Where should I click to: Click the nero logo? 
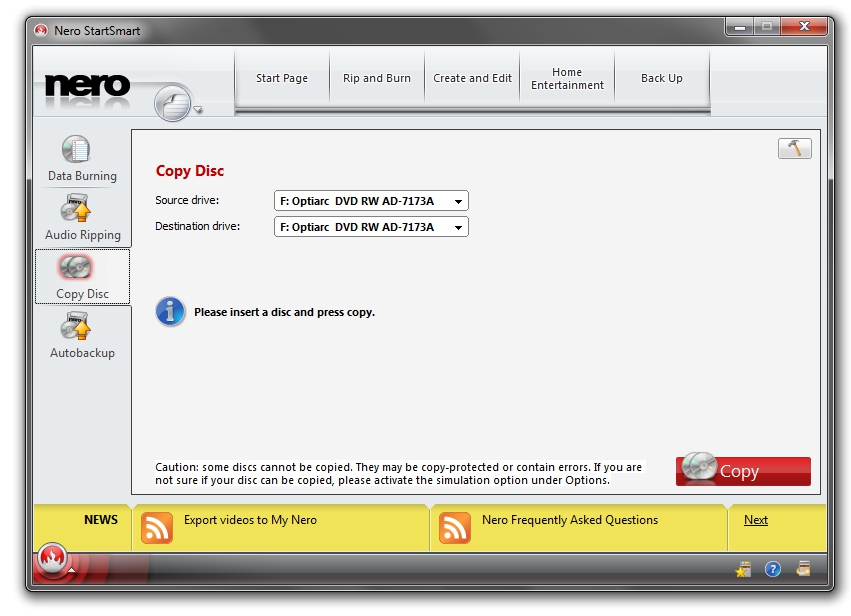coord(87,86)
